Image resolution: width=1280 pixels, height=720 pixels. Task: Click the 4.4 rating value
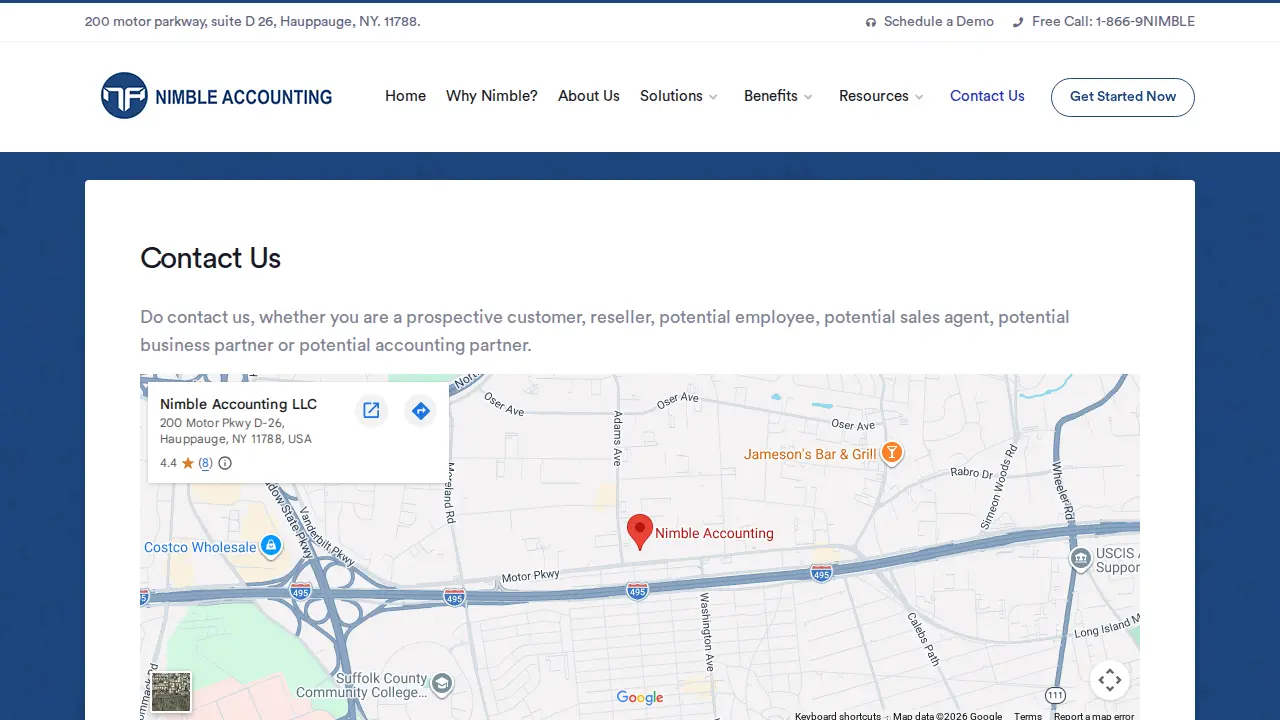pos(168,463)
